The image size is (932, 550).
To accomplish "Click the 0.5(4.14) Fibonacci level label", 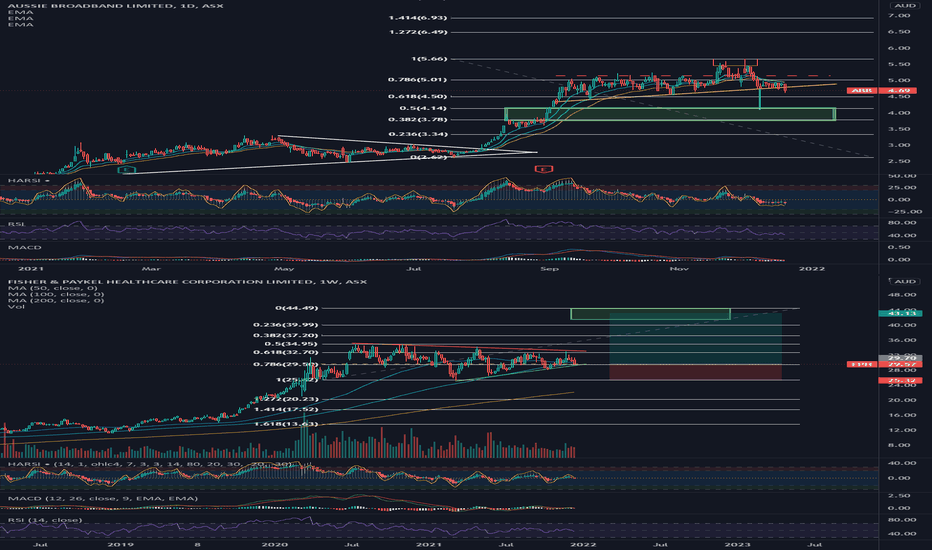I will pyautogui.click(x=423, y=108).
